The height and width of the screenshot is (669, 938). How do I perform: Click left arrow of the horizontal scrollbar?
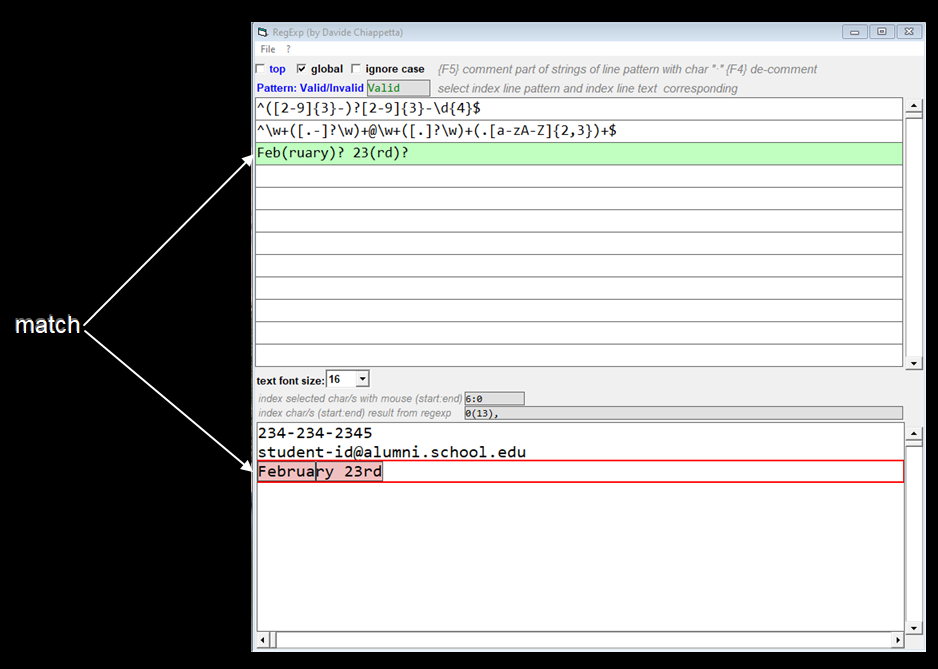click(263, 640)
